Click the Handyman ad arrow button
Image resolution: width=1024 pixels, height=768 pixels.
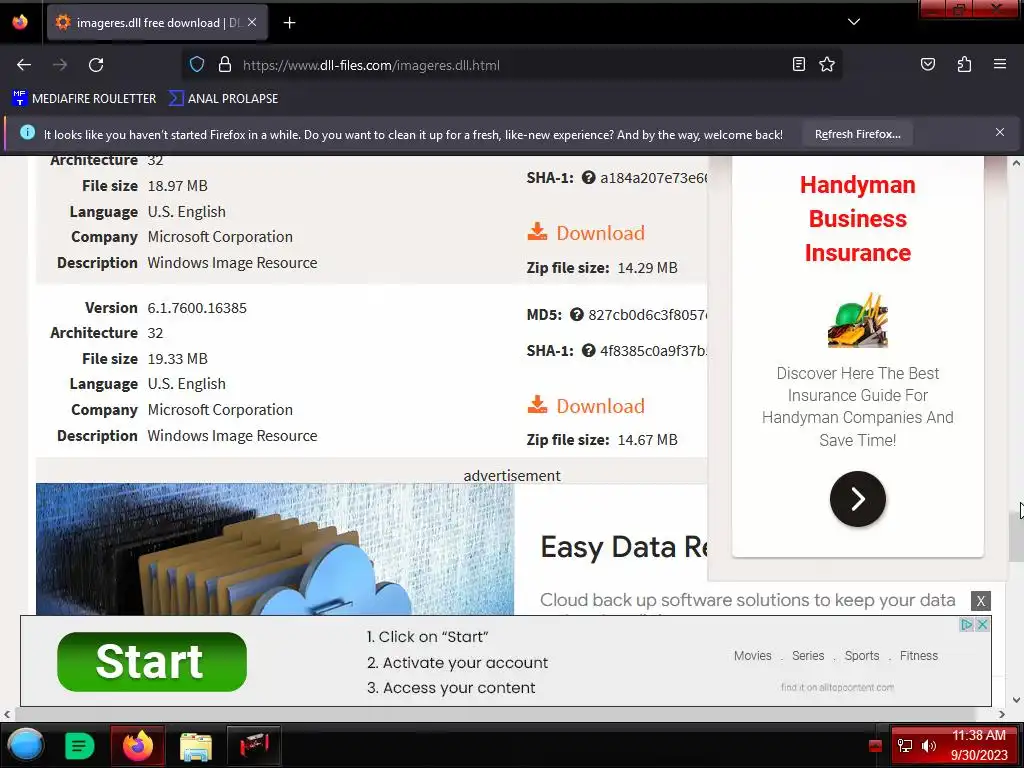click(857, 499)
